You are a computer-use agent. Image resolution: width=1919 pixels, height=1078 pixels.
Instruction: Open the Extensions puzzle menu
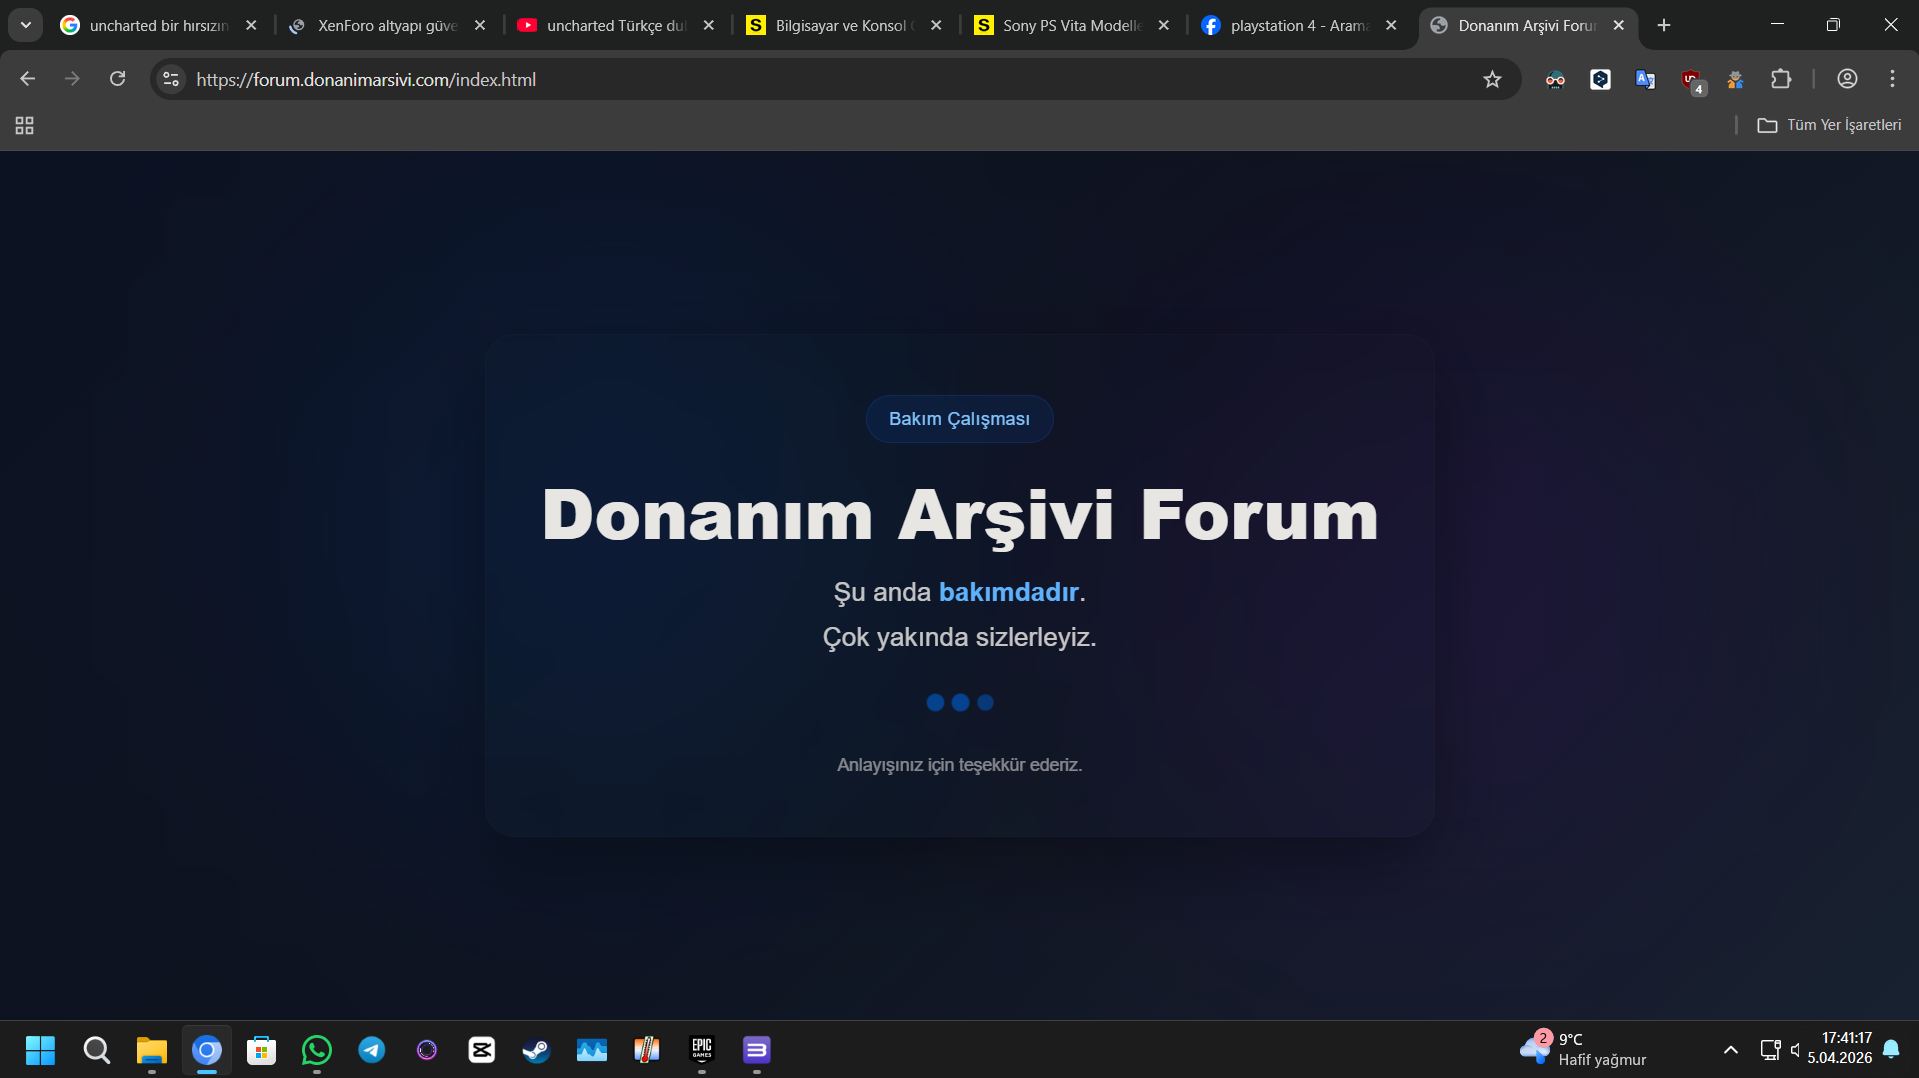(x=1781, y=79)
